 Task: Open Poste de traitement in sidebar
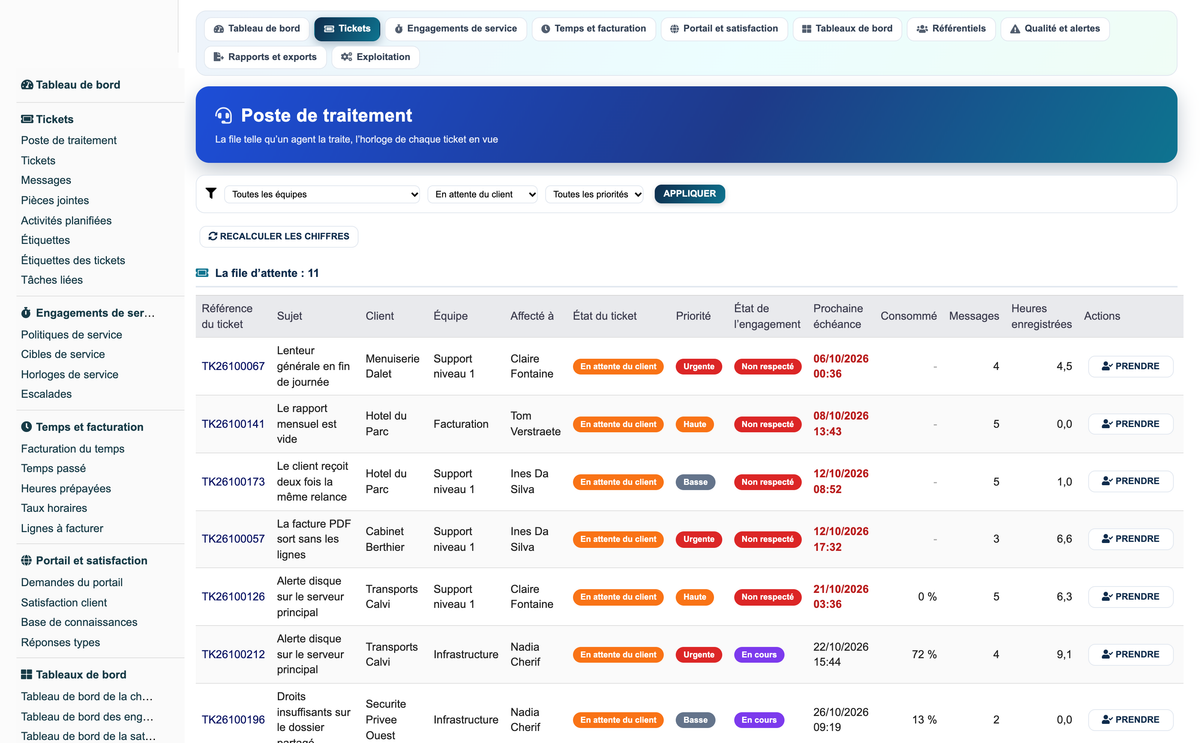point(69,141)
